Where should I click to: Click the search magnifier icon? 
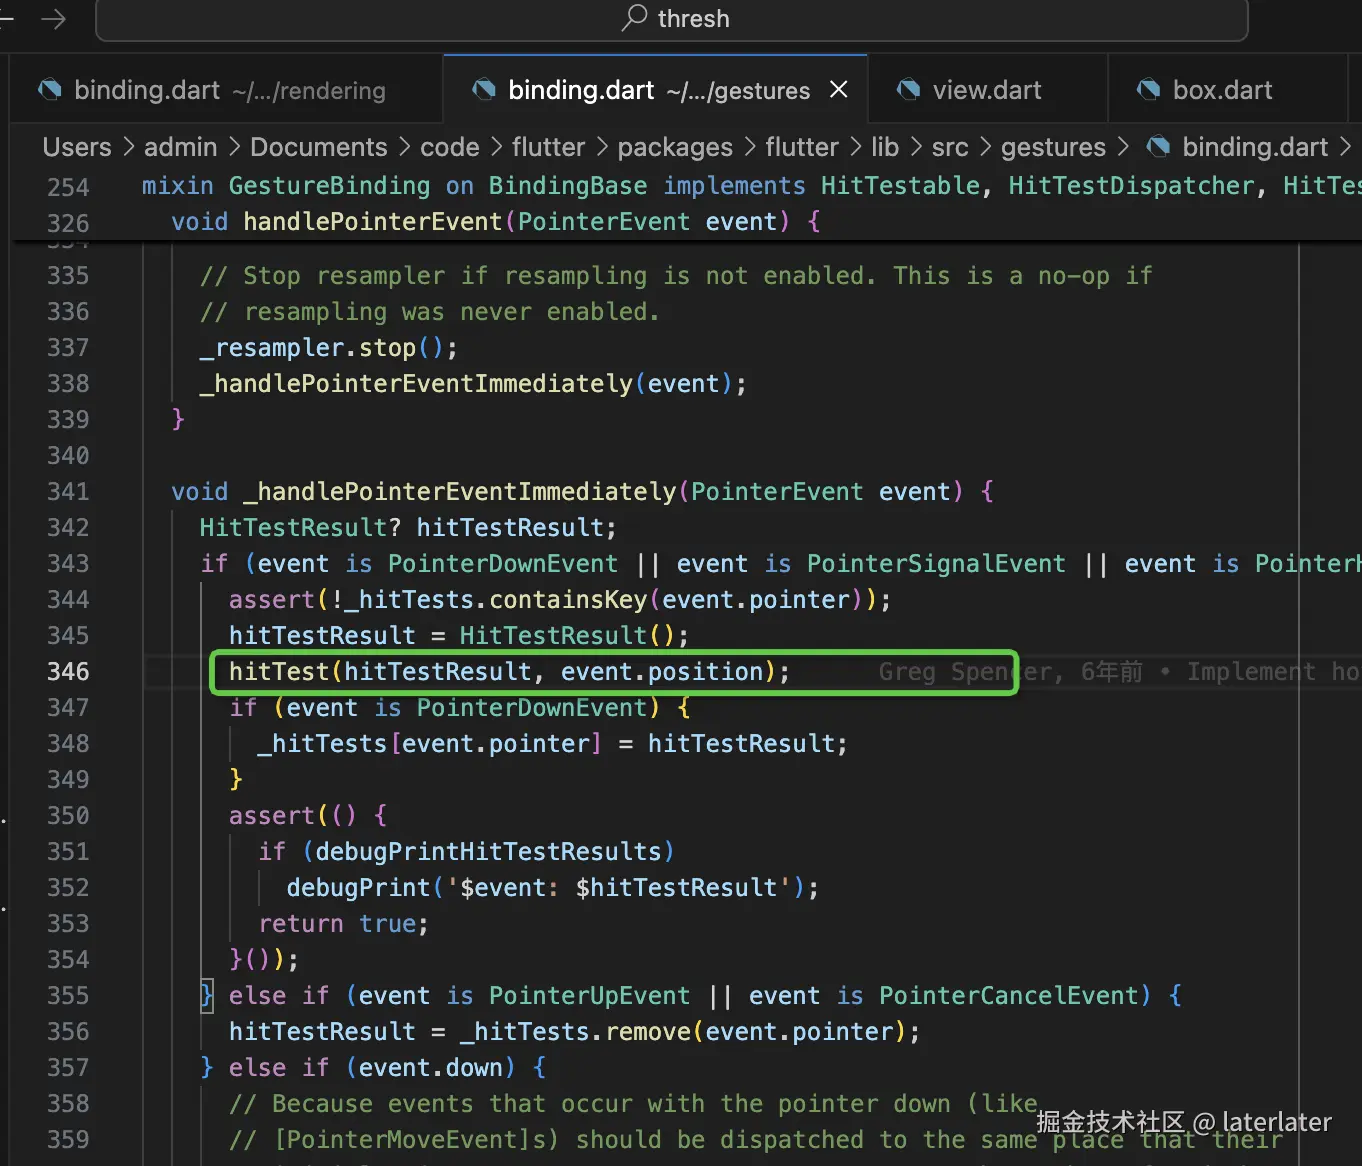tap(634, 18)
